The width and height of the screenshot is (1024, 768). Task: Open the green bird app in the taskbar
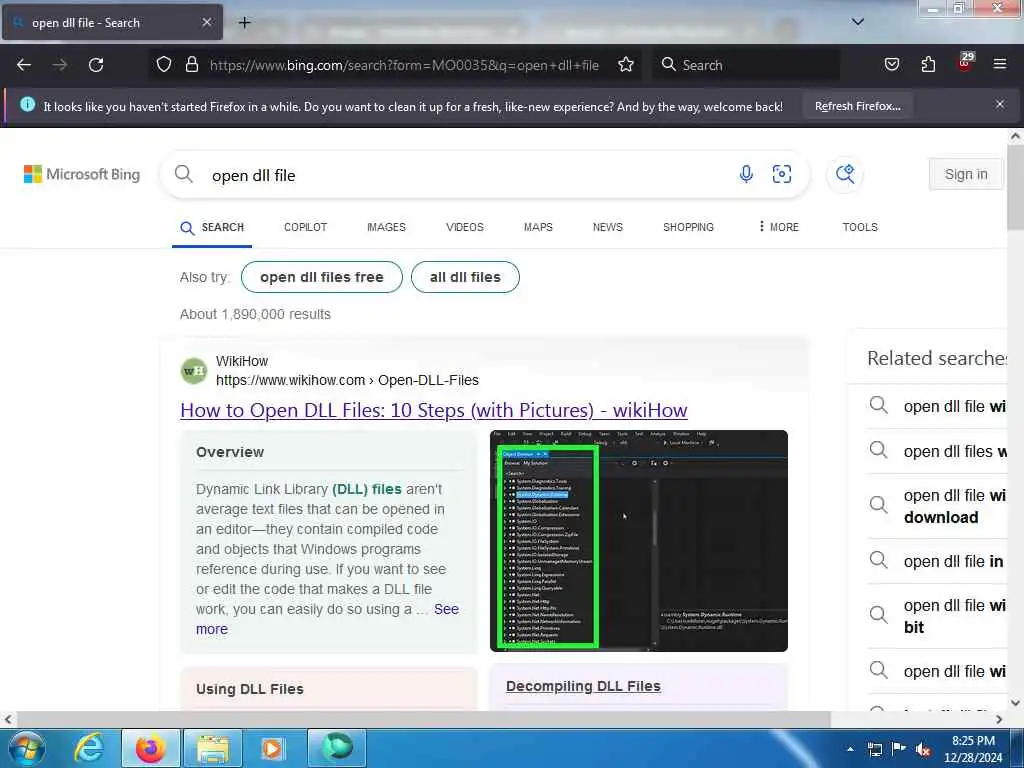pos(337,748)
